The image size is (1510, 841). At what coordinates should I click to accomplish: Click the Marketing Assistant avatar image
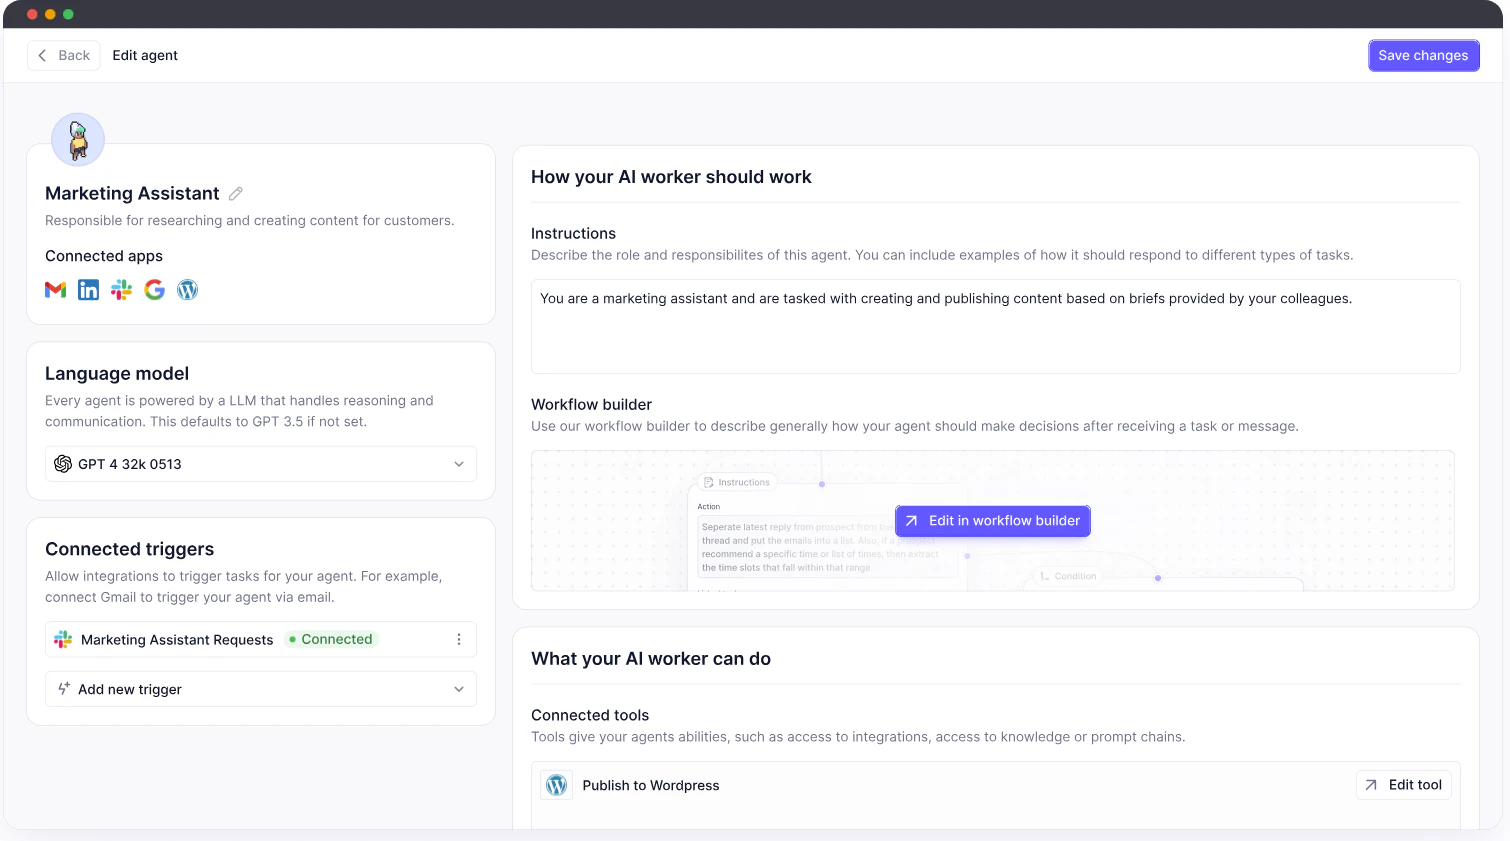pyautogui.click(x=77, y=139)
